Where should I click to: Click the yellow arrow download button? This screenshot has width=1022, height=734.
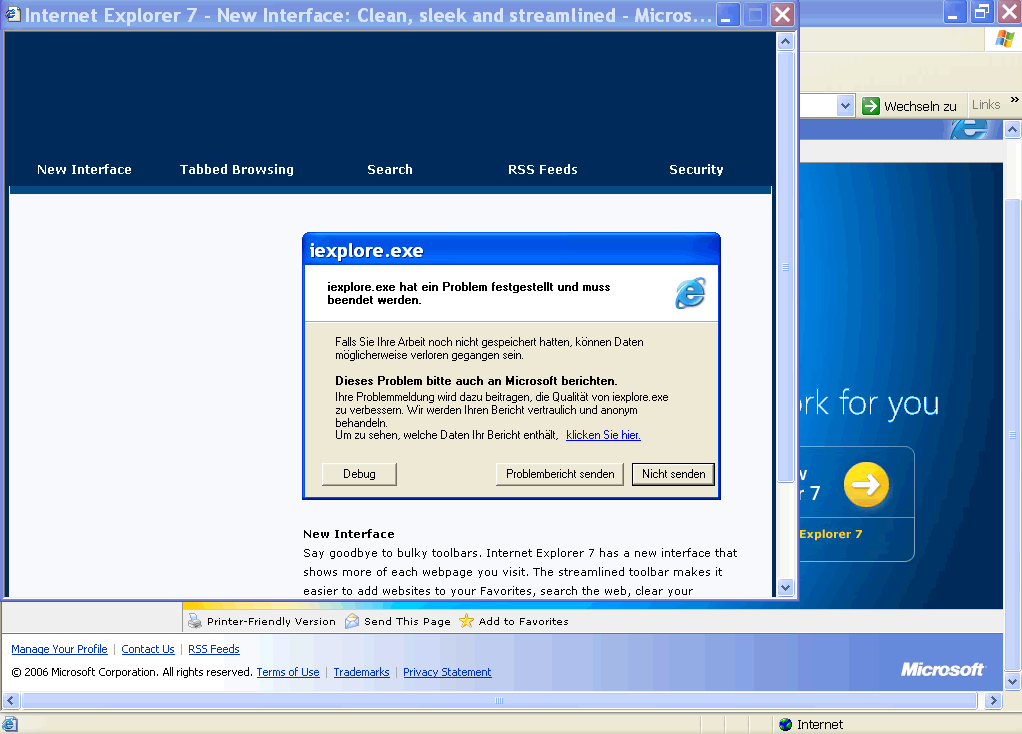pyautogui.click(x=866, y=484)
